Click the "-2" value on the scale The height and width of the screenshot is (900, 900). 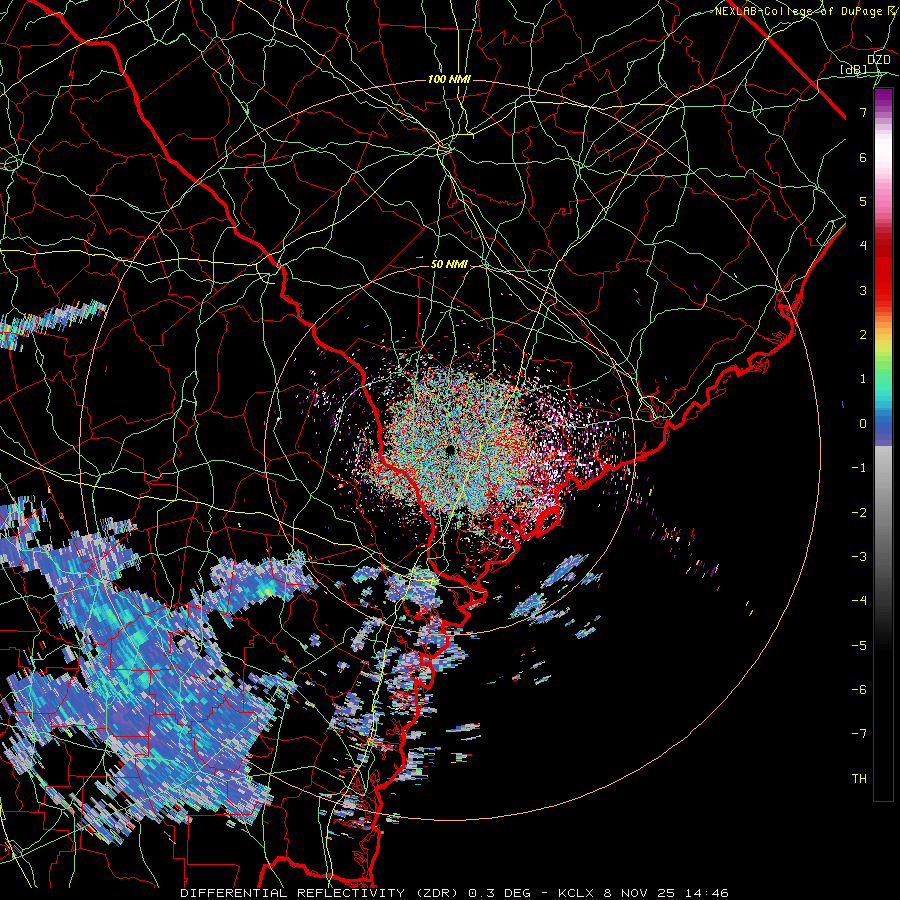[x=859, y=513]
